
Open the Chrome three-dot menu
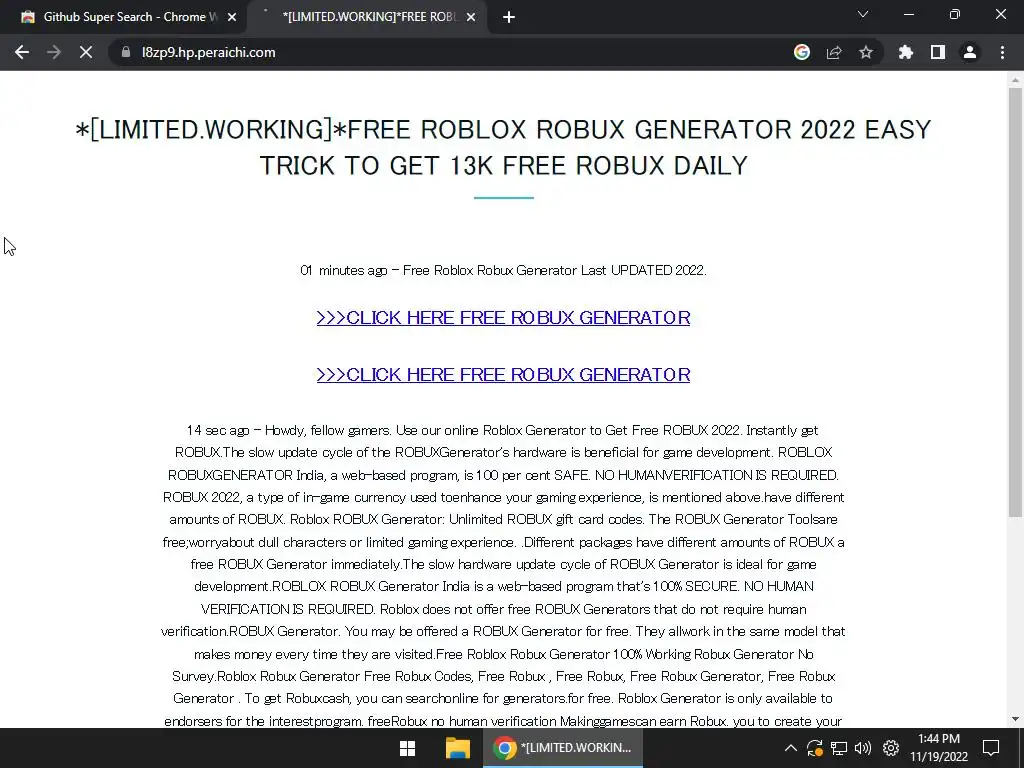tap(1002, 52)
